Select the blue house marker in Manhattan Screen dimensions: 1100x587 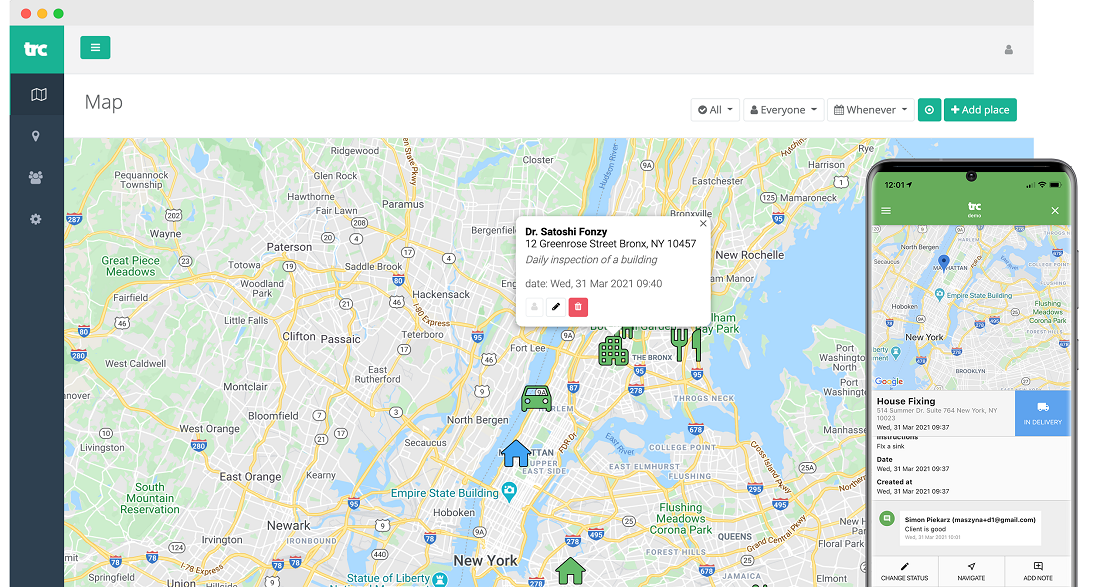(x=516, y=454)
